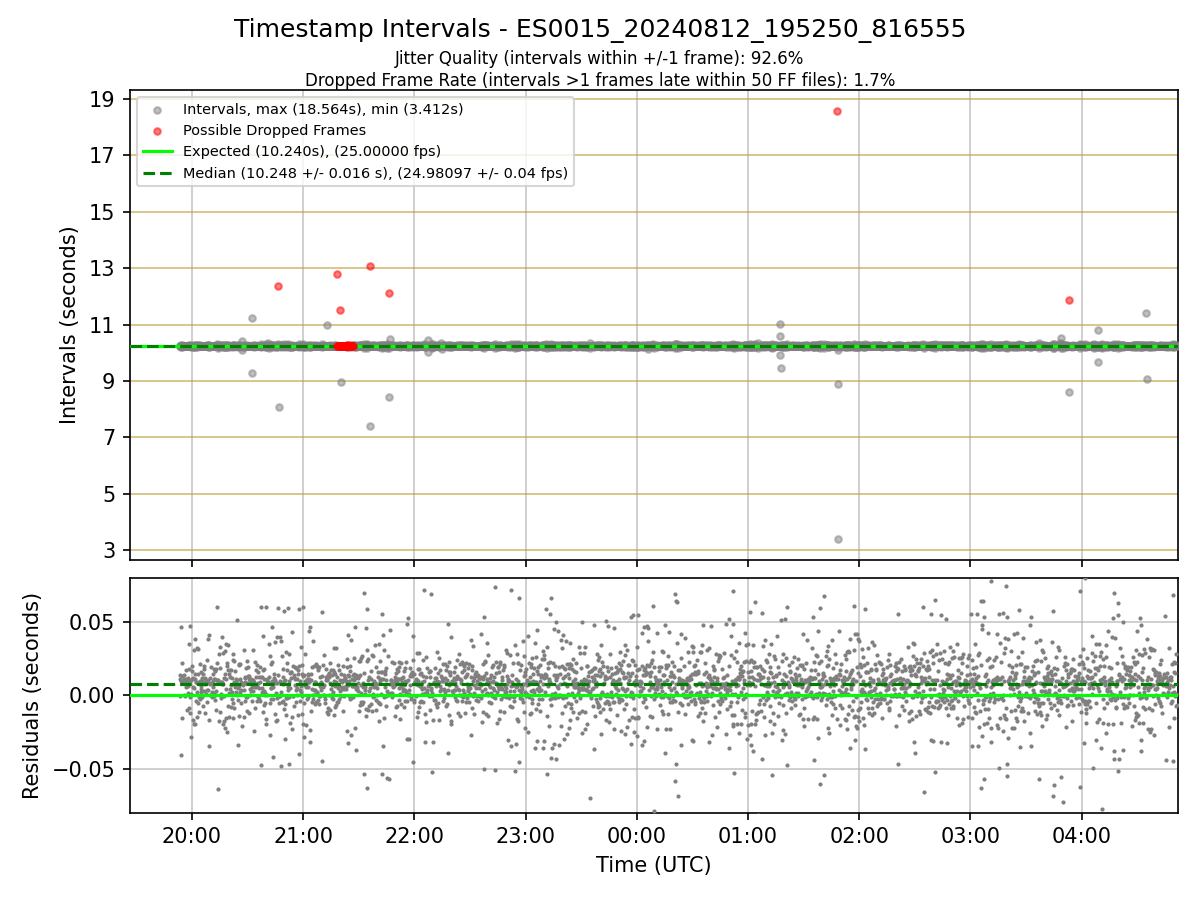Click the x-axis tick label '22:00'

click(414, 833)
